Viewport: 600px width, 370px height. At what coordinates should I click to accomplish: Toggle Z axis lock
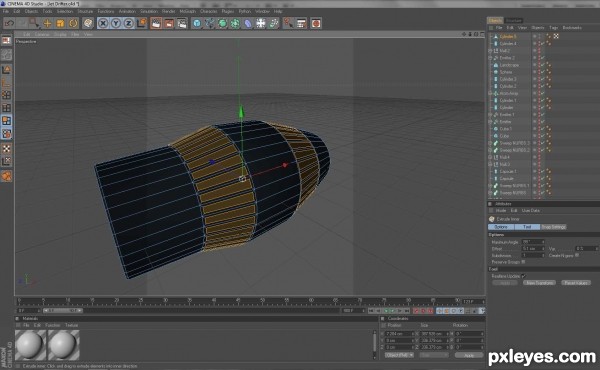(129, 23)
